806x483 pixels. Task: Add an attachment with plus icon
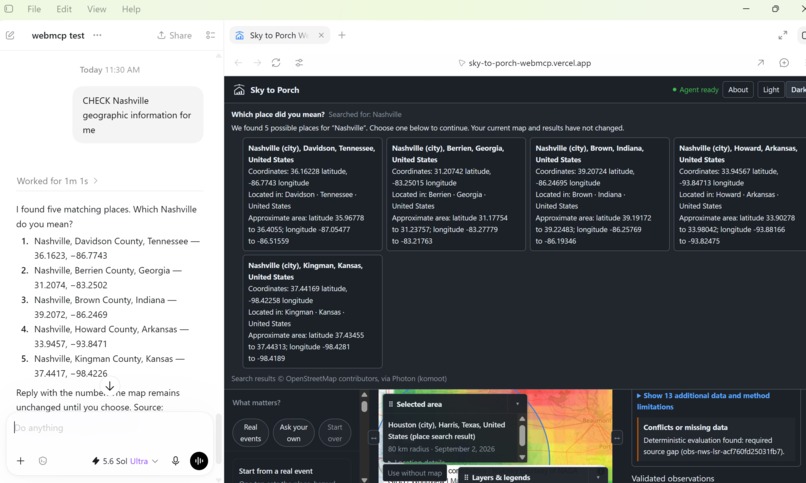[21, 461]
